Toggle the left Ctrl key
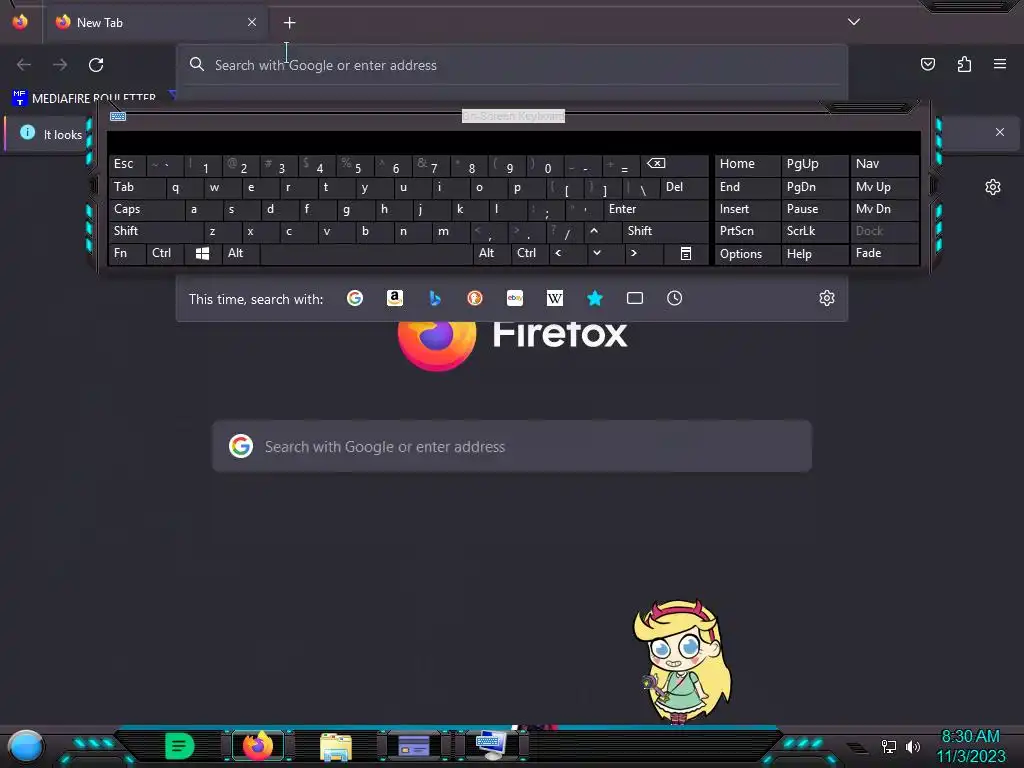Screen dimensions: 1024x768 tap(165, 253)
